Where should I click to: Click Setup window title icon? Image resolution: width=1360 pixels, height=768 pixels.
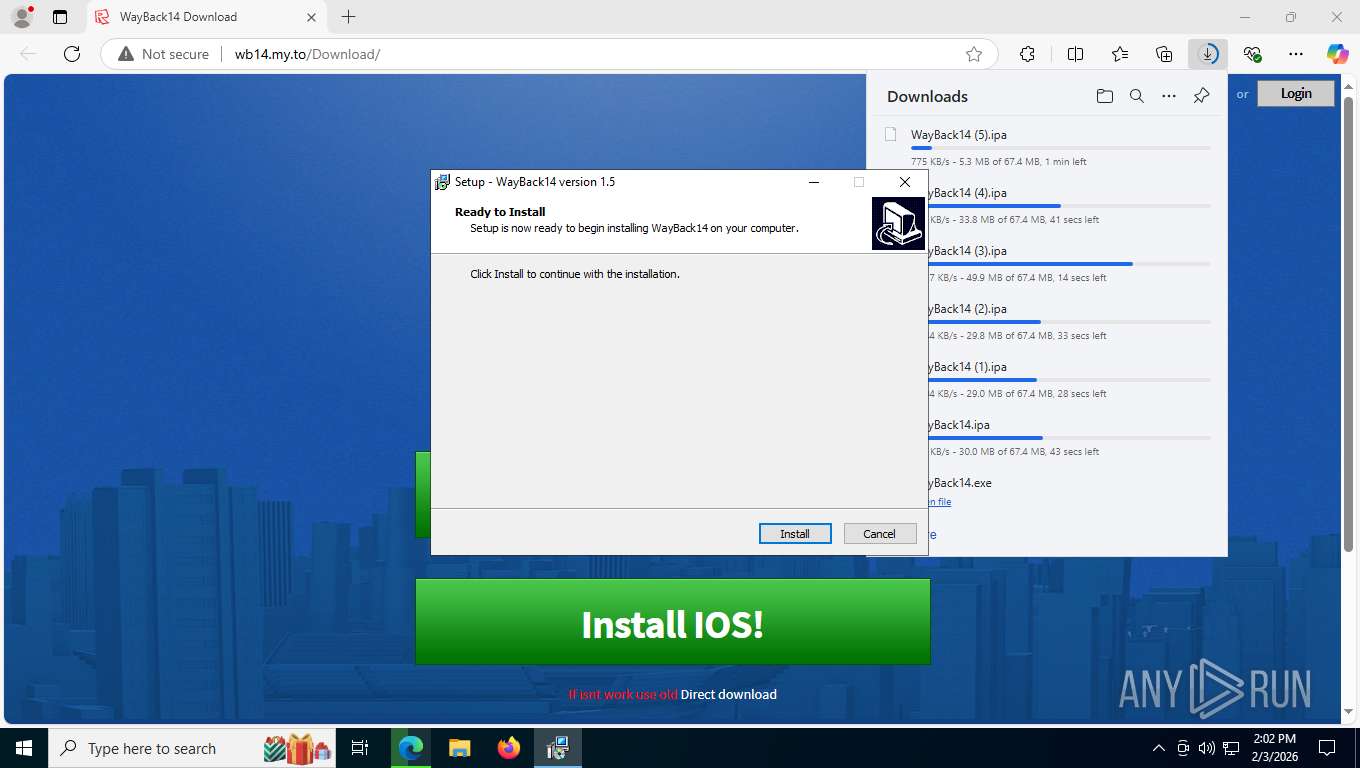click(442, 182)
